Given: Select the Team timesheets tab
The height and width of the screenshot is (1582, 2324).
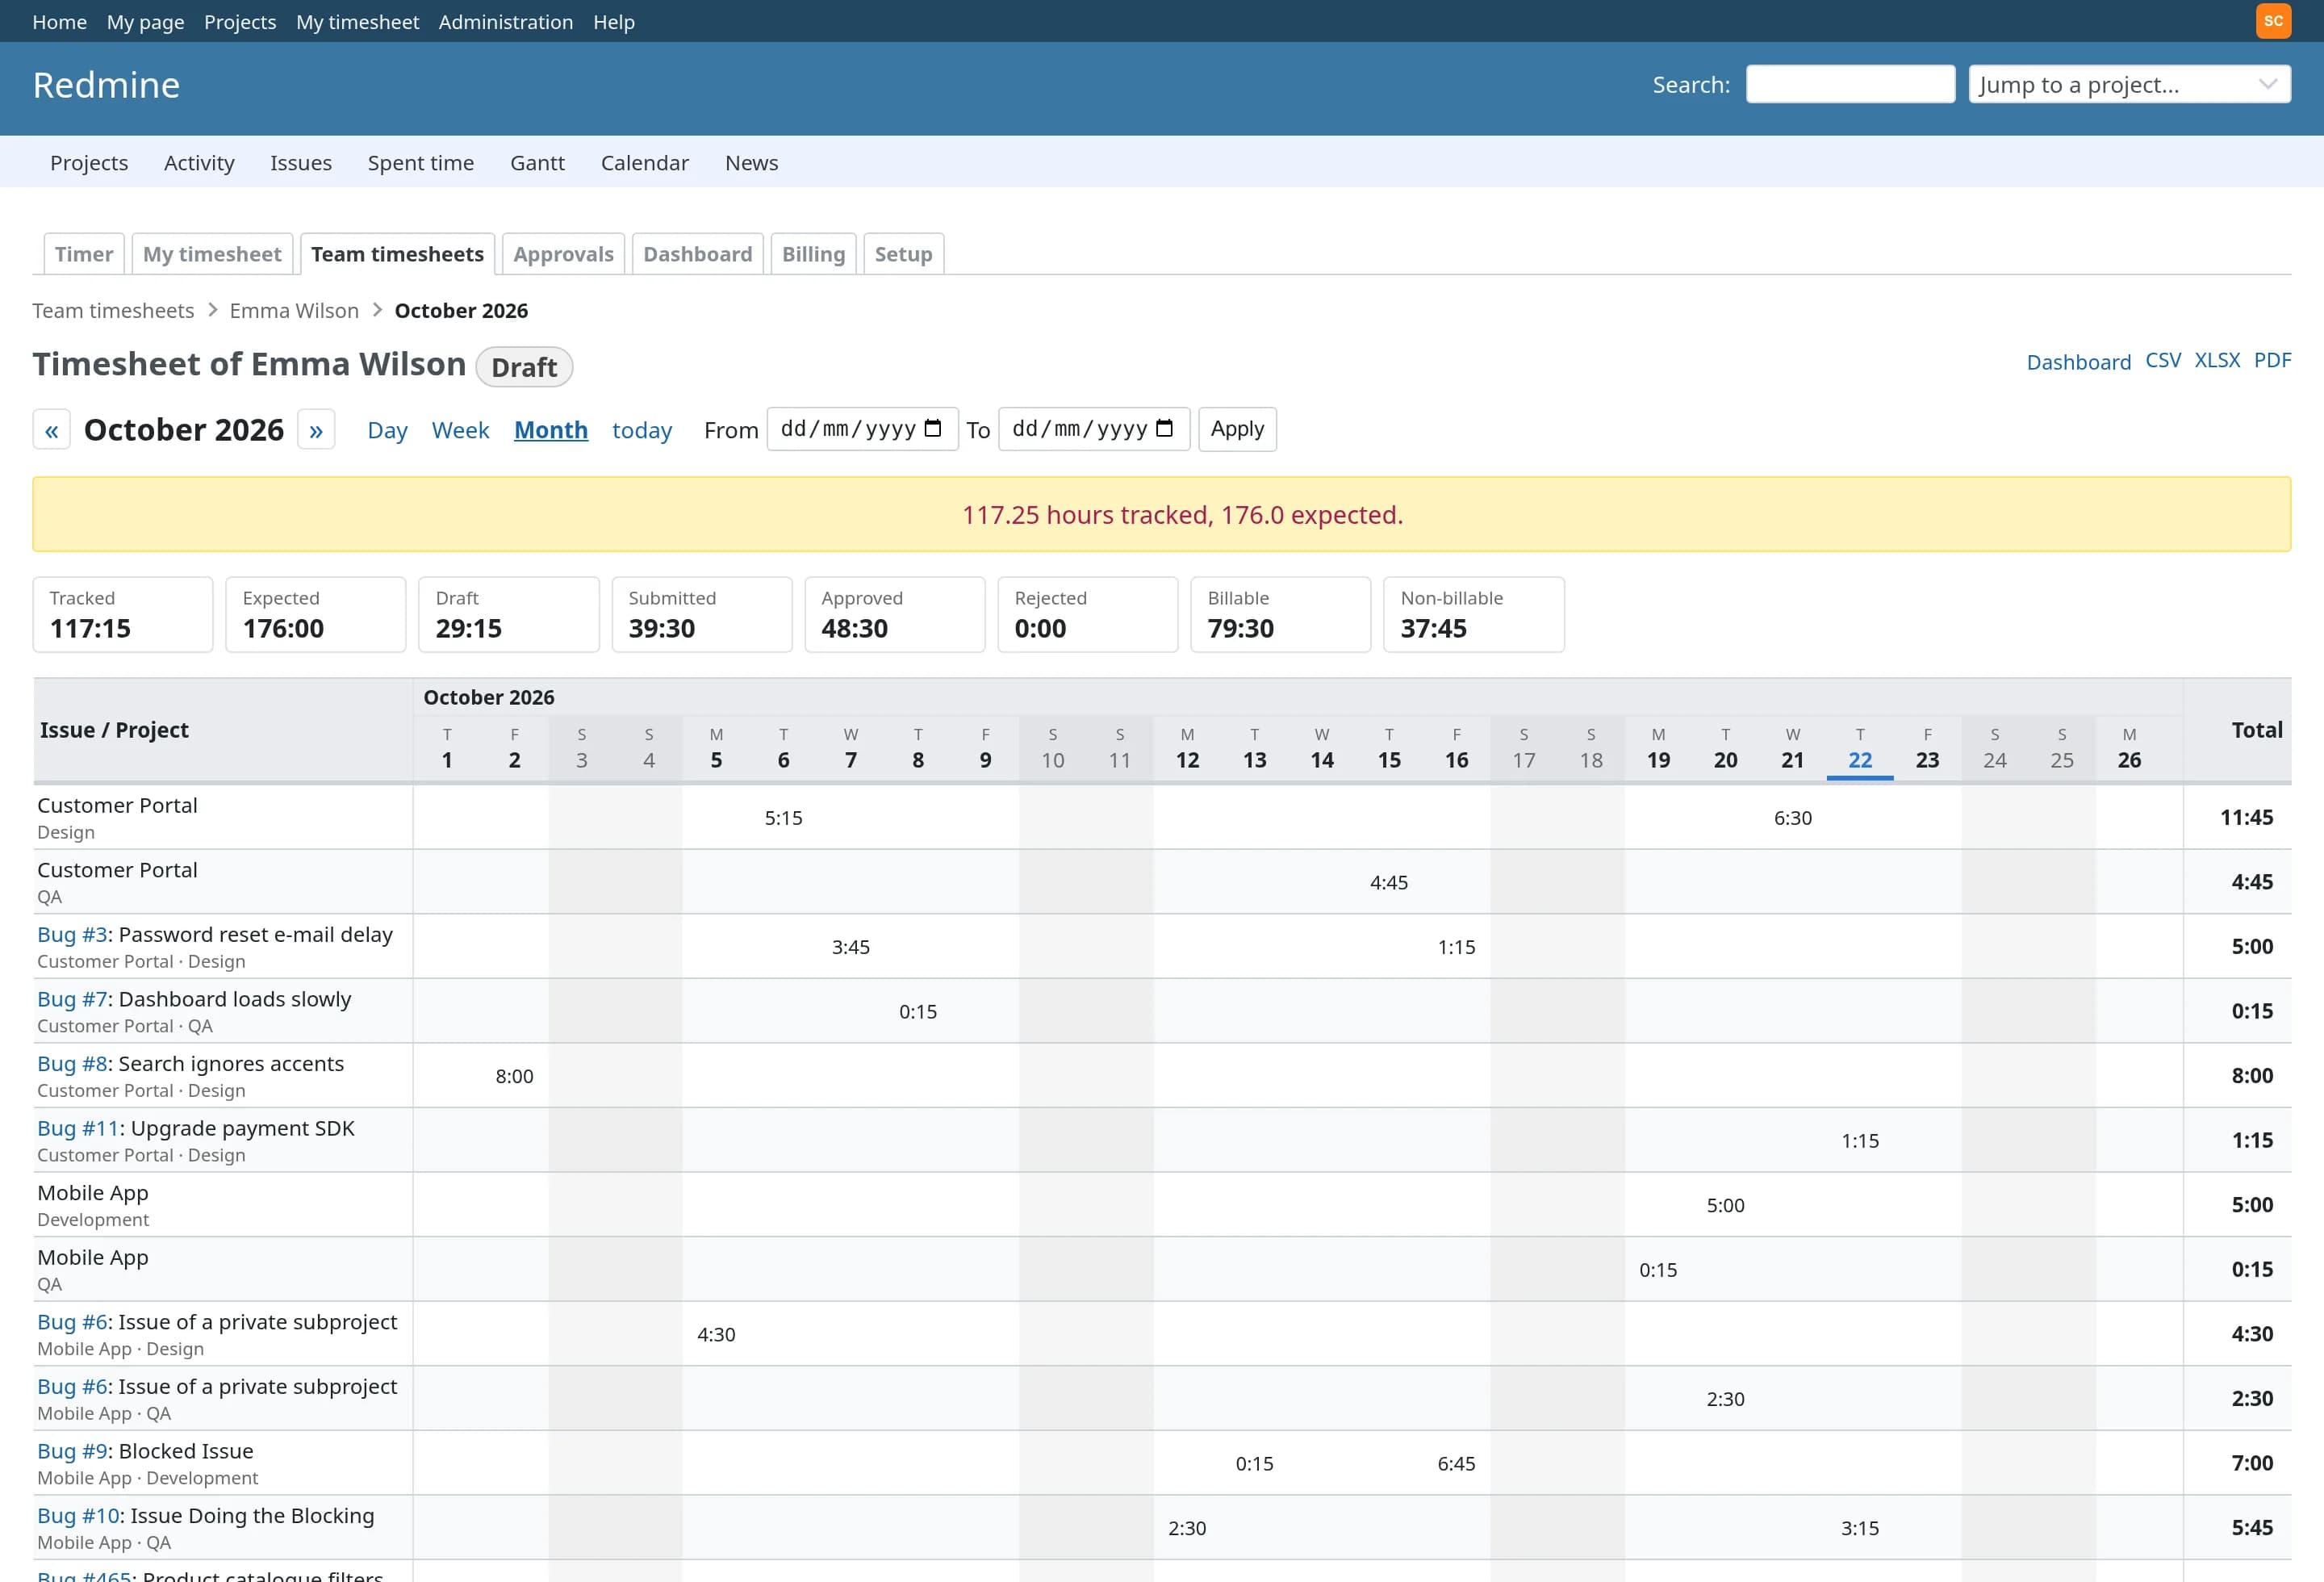Looking at the screenshot, I should [397, 254].
